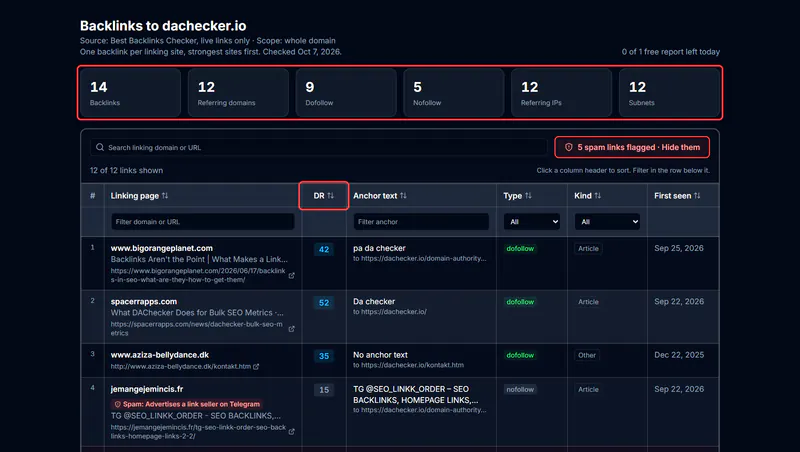Click the sort arrows beside DR
This screenshot has width=800, height=452.
331,195
